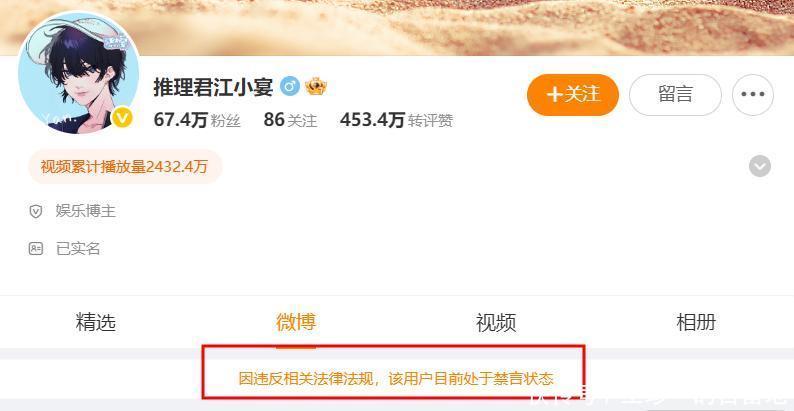View the 67.4万 粉丝 followers list
Screen dimensions: 794x411
click(197, 120)
